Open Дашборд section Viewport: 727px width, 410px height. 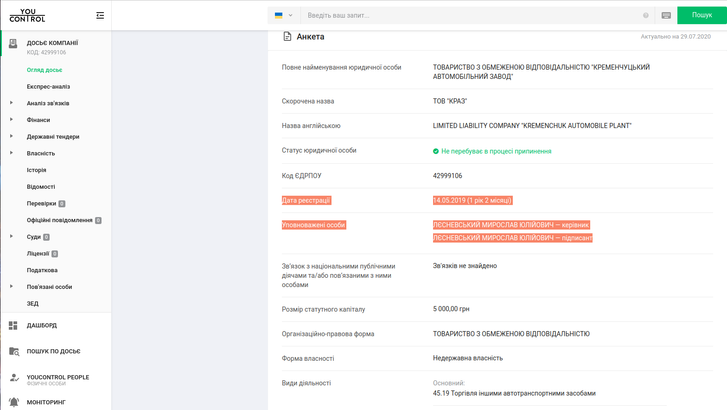click(x=42, y=326)
